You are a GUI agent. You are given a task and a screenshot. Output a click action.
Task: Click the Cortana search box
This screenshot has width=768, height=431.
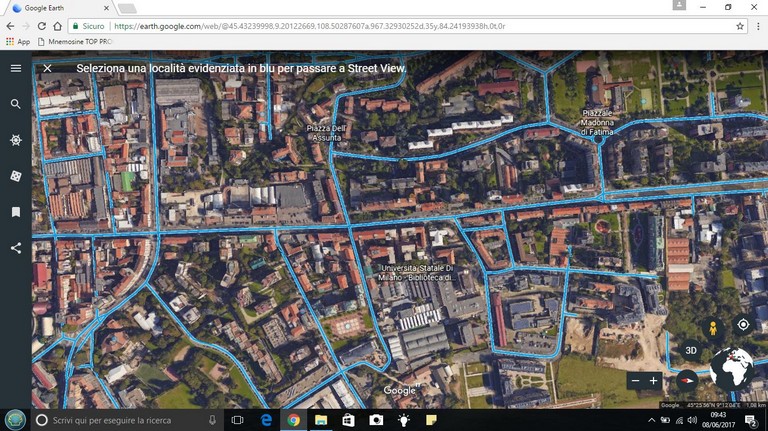pos(125,420)
